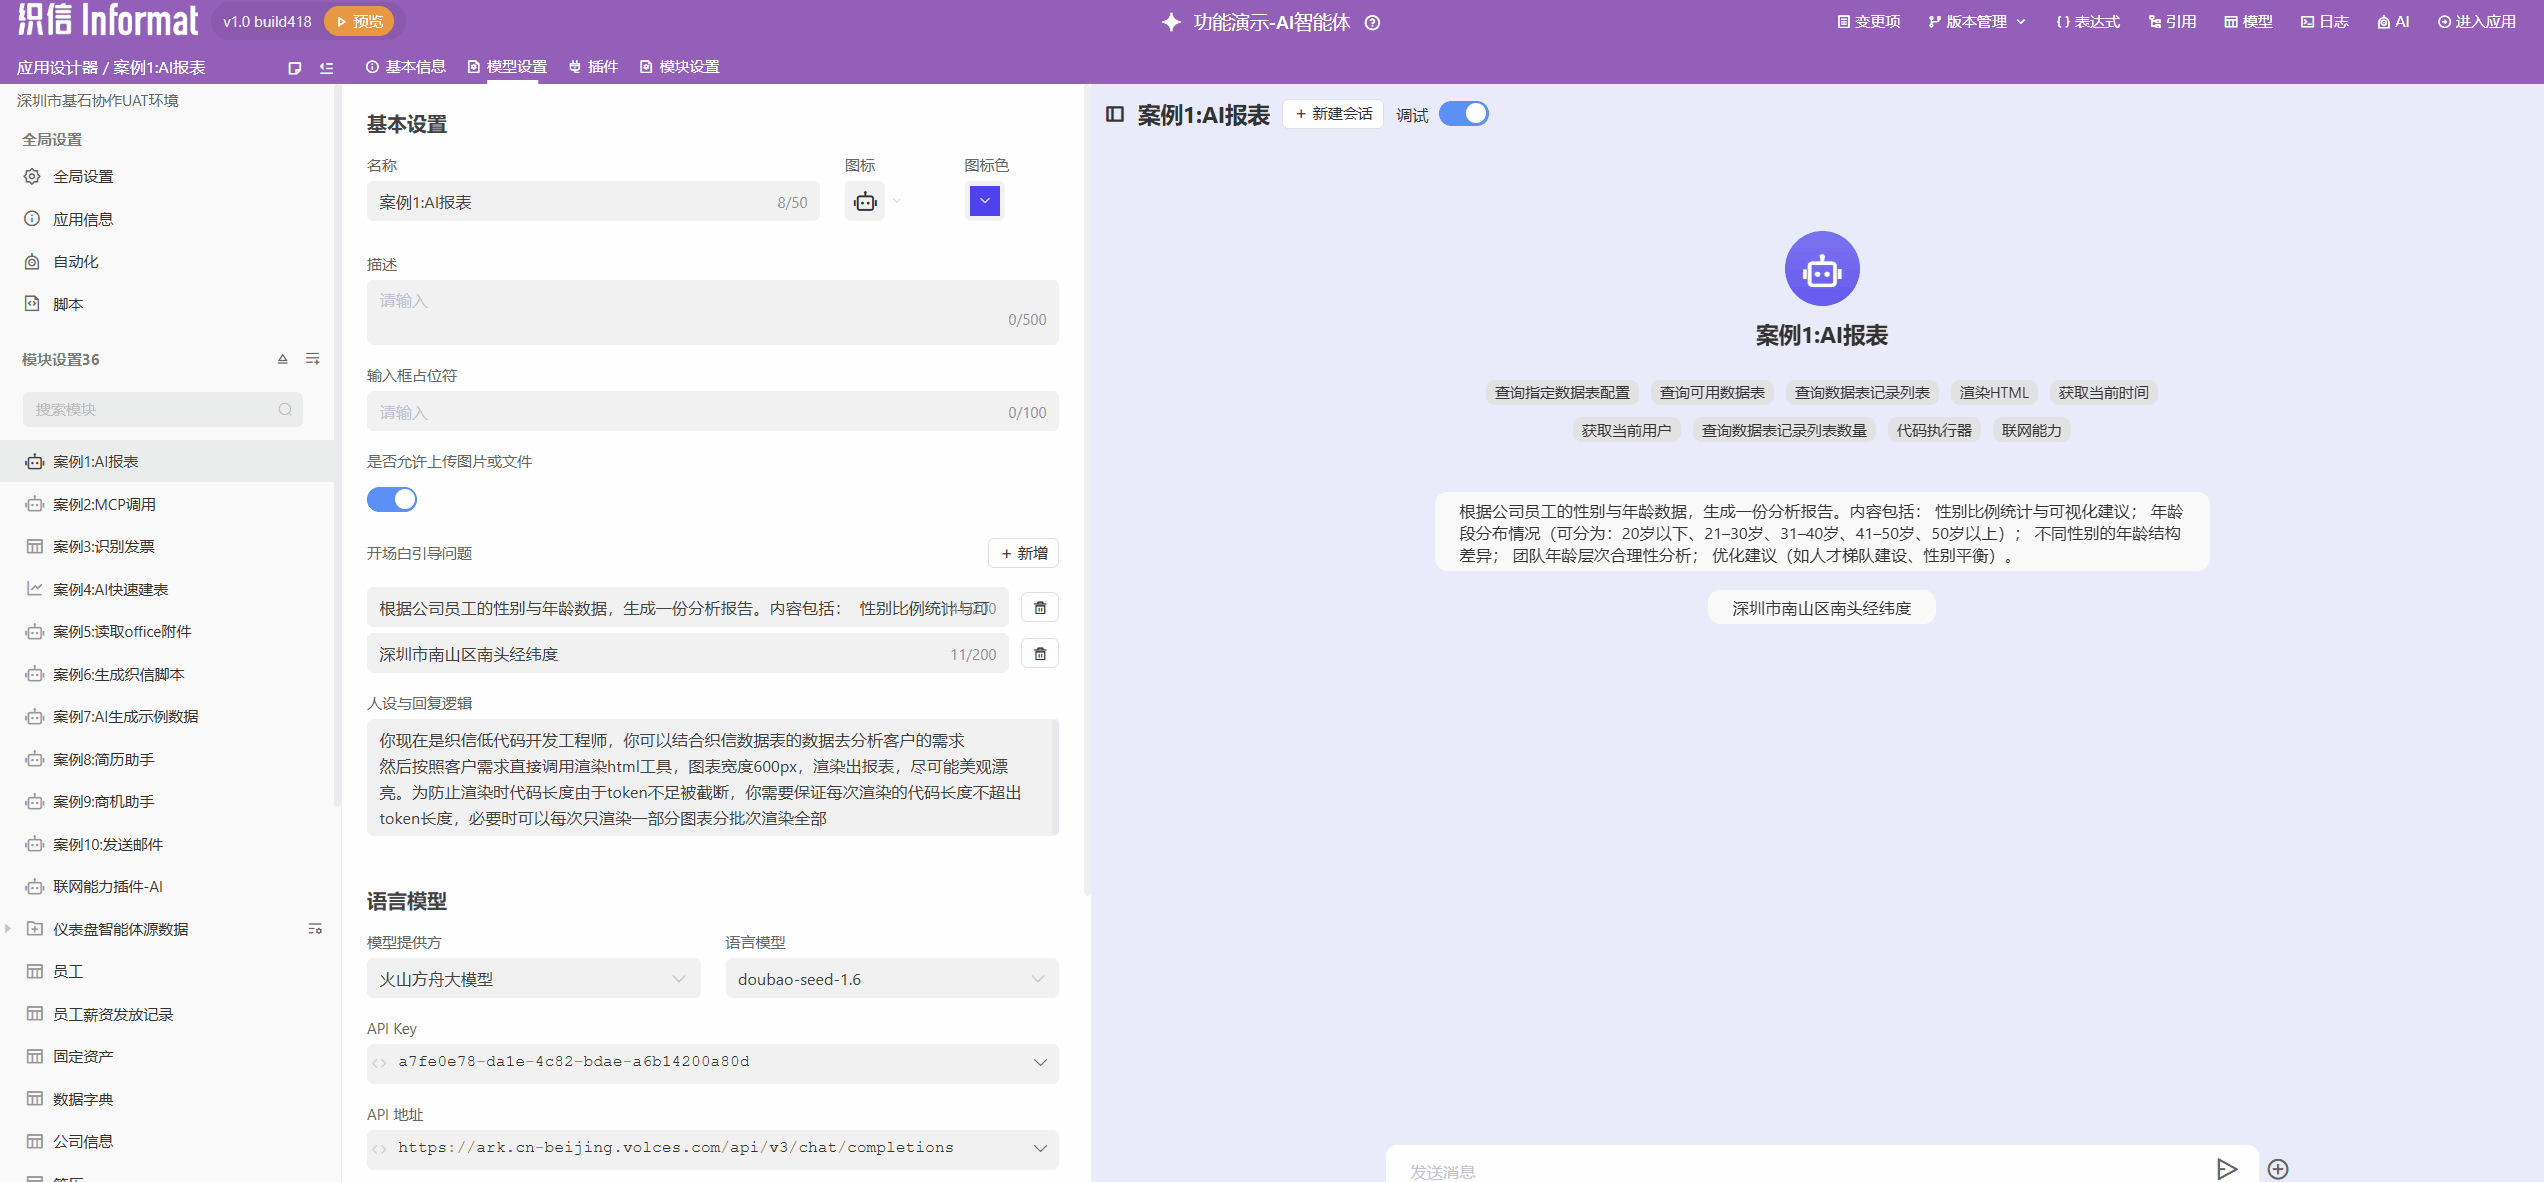Click the search icon in 搜索模块
The width and height of the screenshot is (2544, 1182).
tap(285, 409)
